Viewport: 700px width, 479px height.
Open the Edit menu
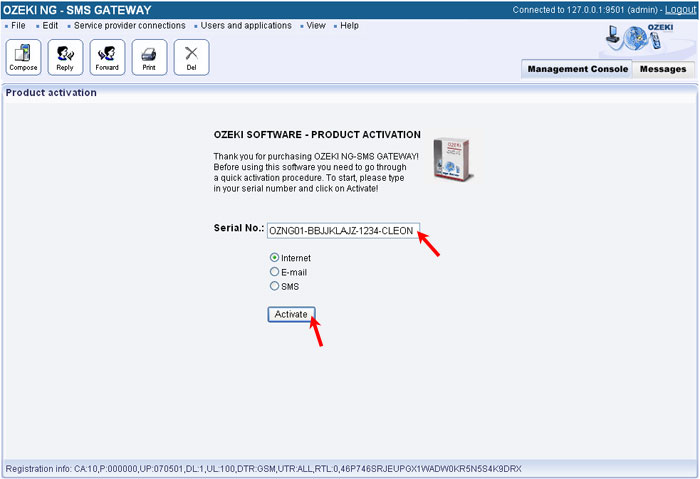(50, 25)
